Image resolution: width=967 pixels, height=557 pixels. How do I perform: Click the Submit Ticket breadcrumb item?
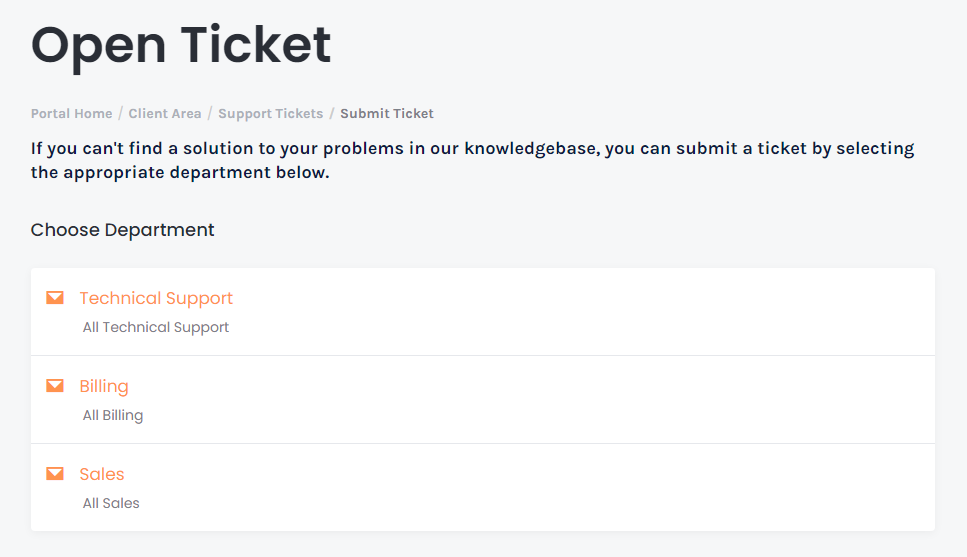point(387,113)
